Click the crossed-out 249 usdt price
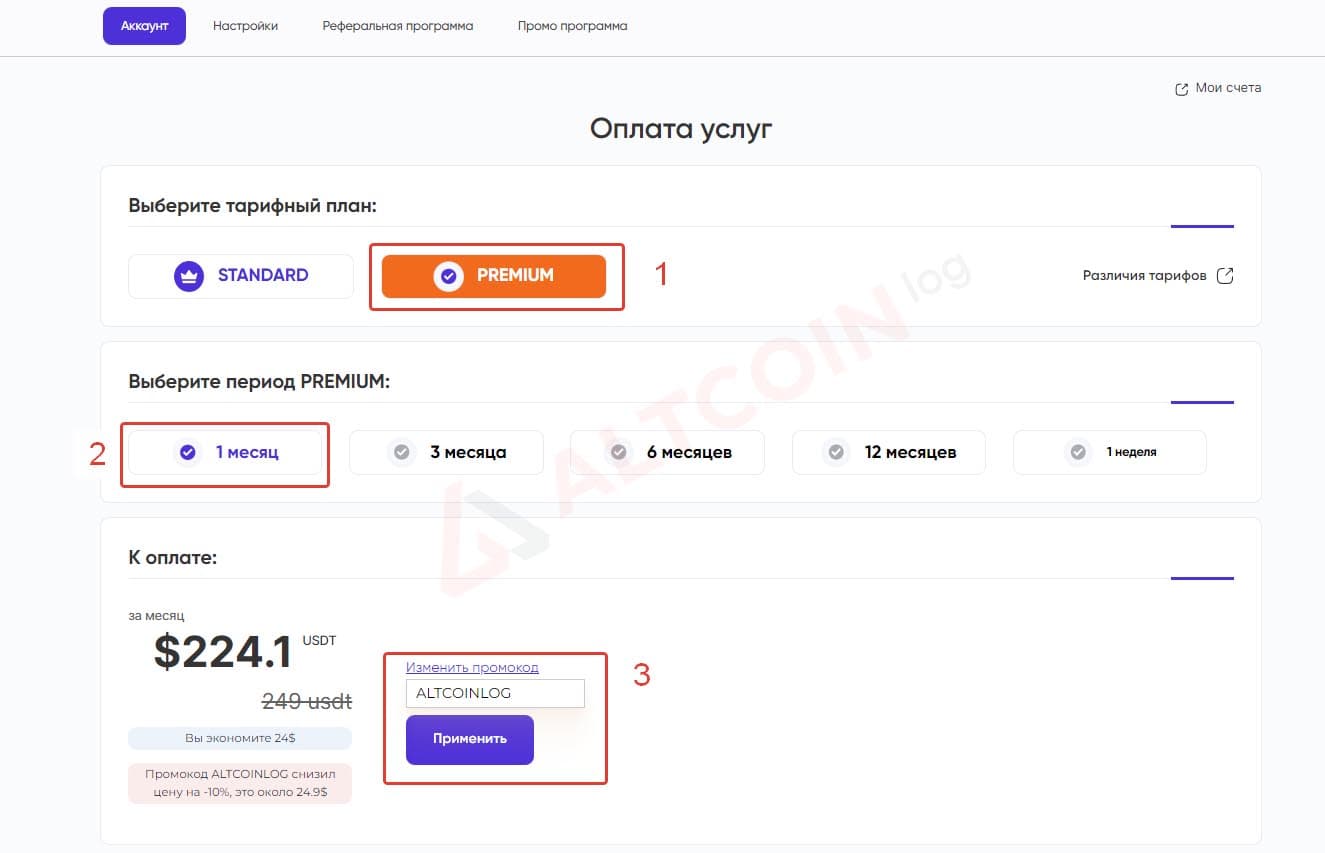 click(307, 701)
